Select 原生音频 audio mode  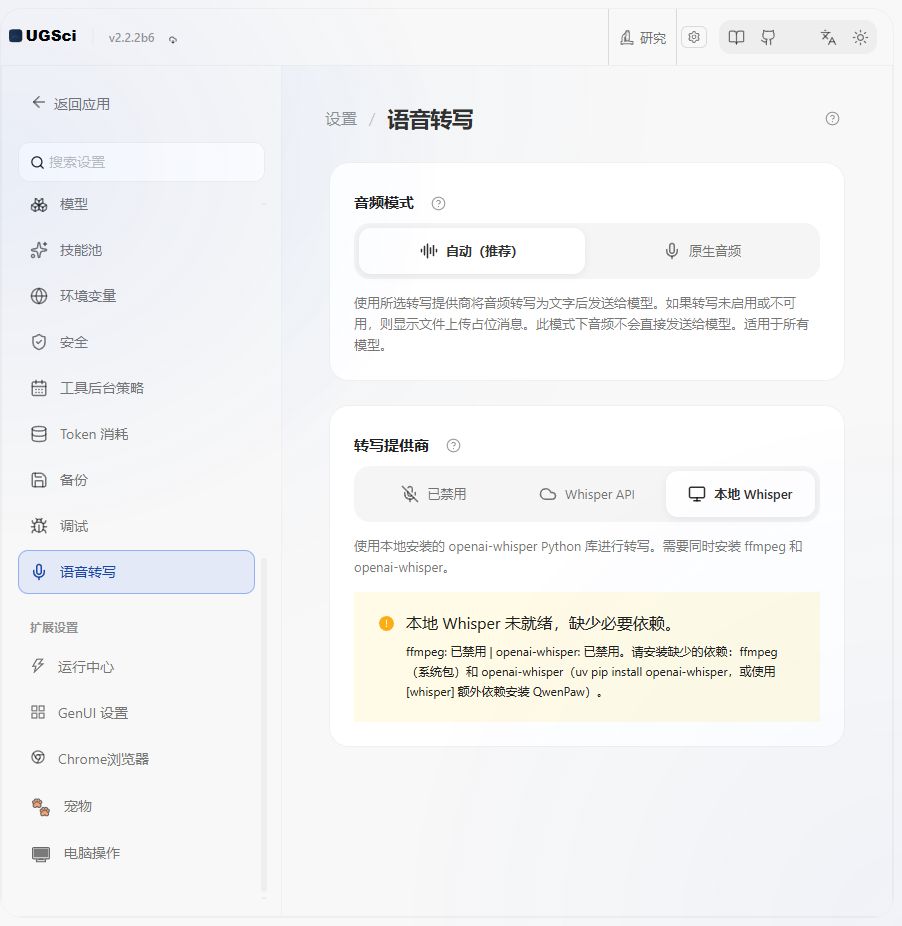coord(702,251)
